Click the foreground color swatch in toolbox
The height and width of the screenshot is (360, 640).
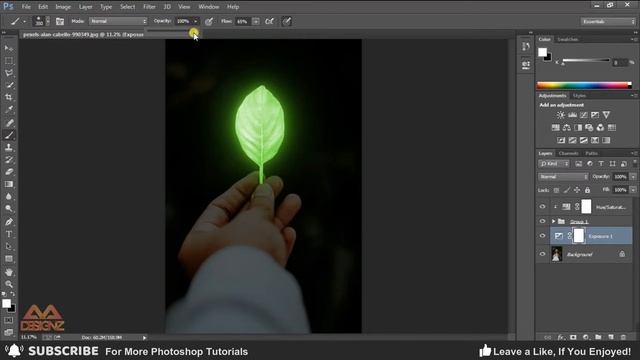(7, 303)
